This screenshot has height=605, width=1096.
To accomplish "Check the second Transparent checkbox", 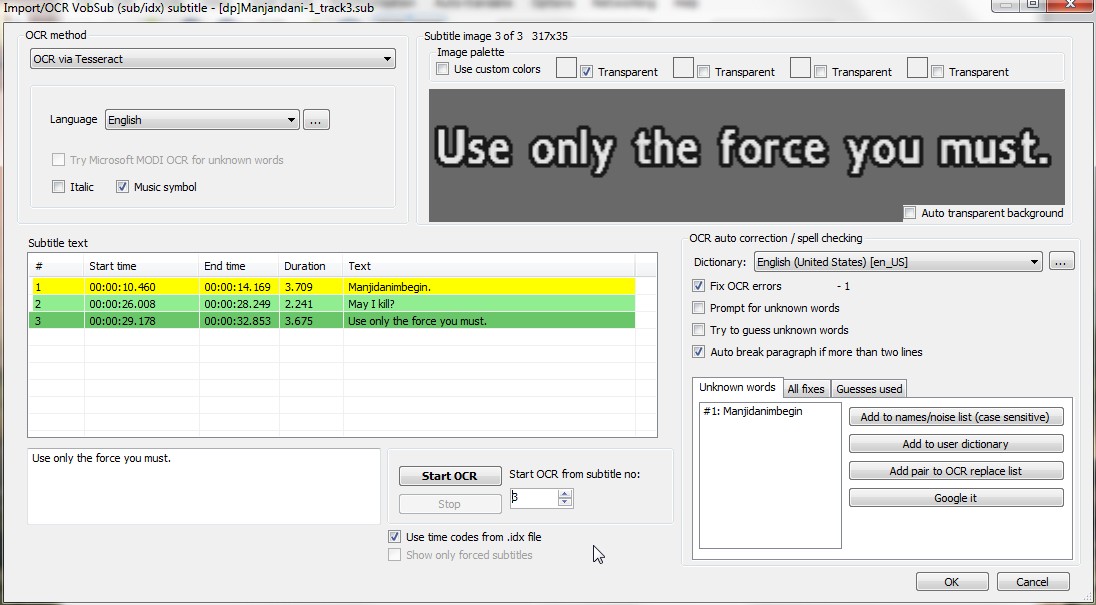I will coord(703,72).
